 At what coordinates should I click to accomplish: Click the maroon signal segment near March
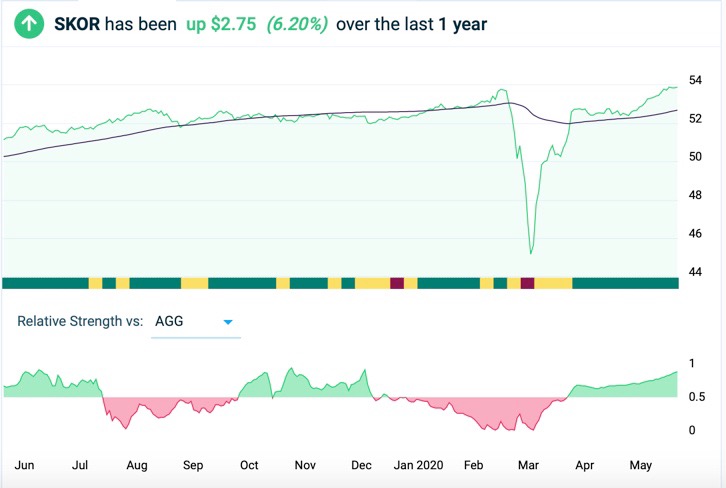pyautogui.click(x=528, y=284)
